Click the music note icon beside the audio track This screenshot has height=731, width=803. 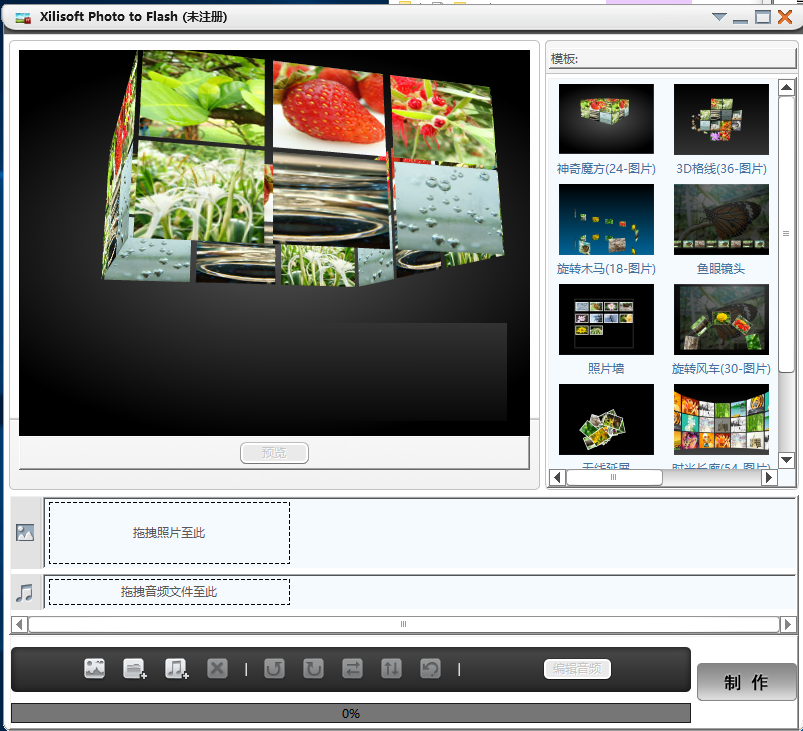tap(25, 592)
